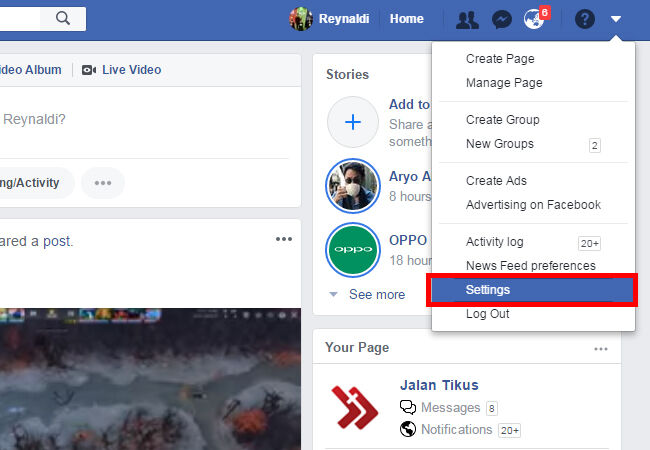Click the search magnifier icon
The width and height of the screenshot is (650, 450).
click(63, 18)
